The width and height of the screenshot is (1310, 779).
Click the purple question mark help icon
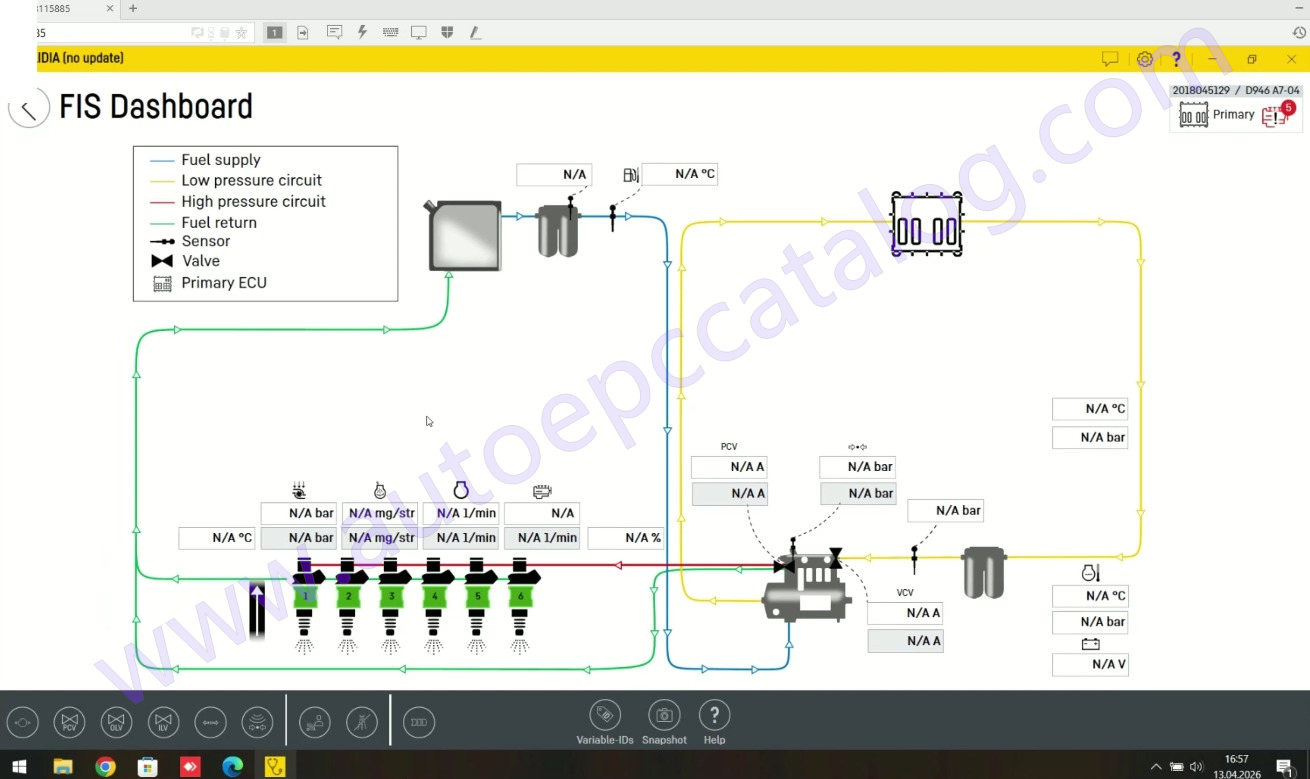pos(1176,59)
